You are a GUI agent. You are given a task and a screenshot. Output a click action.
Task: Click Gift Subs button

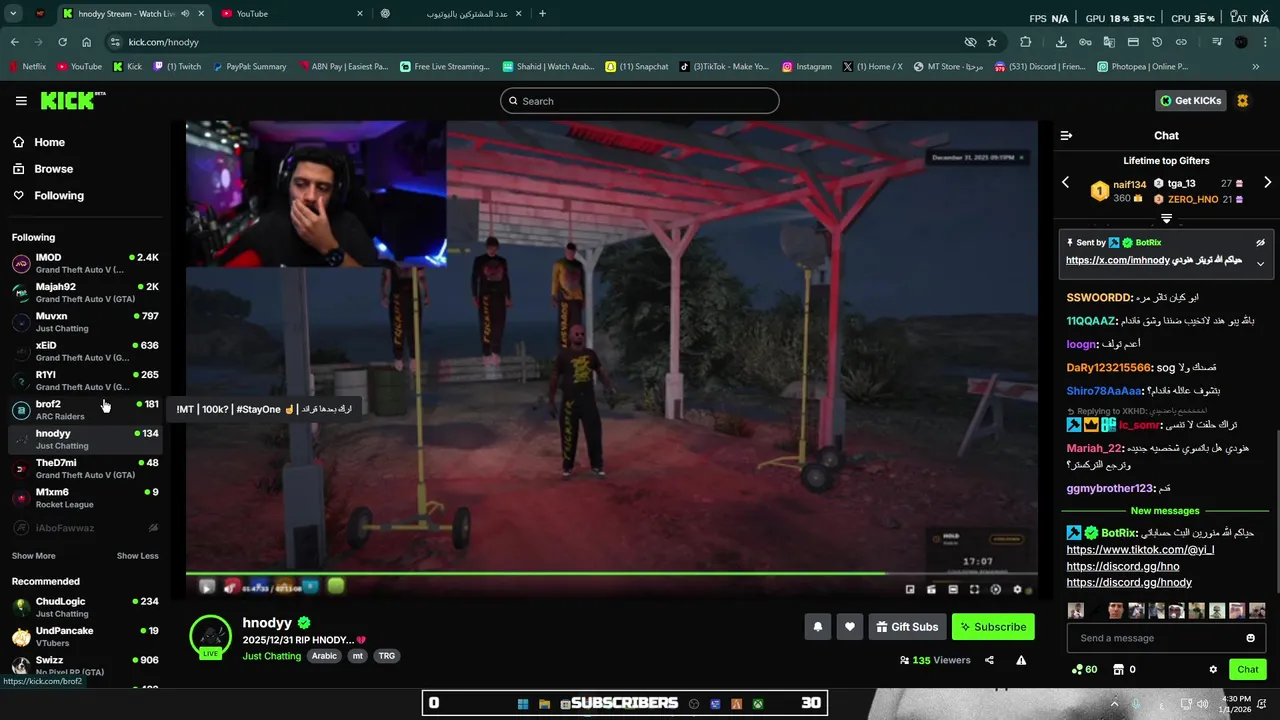[x=907, y=627]
